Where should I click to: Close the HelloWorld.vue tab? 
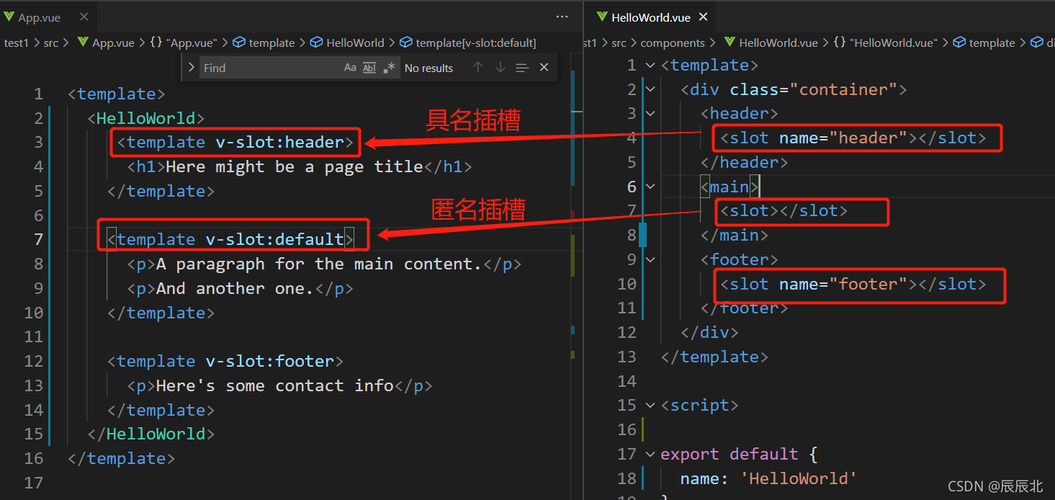click(x=704, y=17)
